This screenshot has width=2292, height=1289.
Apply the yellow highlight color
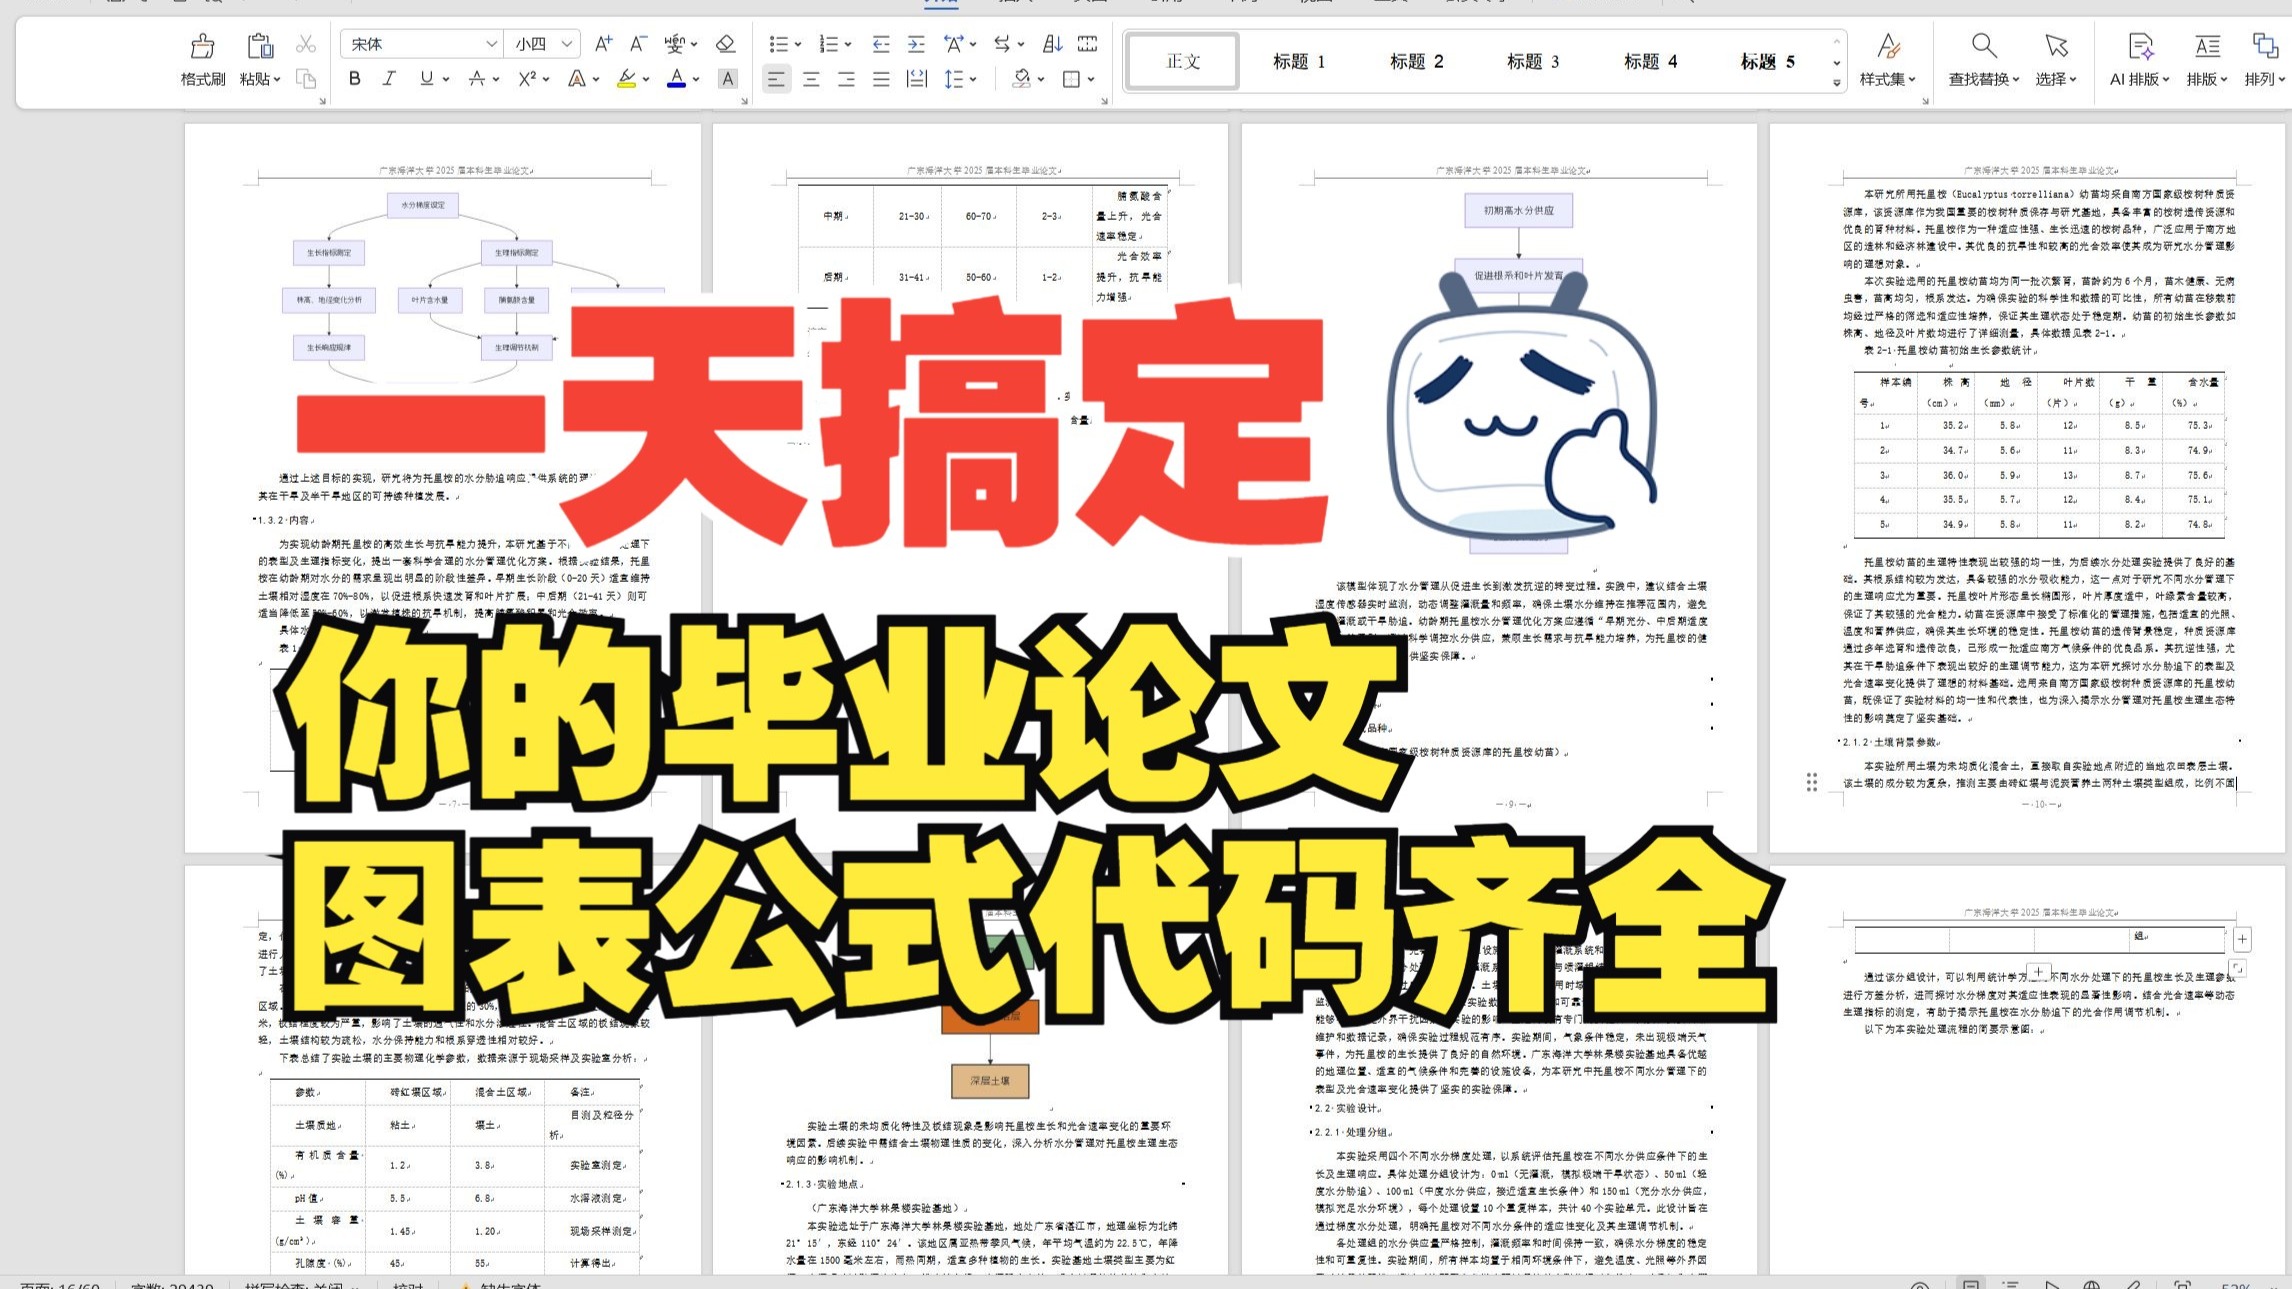pyautogui.click(x=627, y=79)
